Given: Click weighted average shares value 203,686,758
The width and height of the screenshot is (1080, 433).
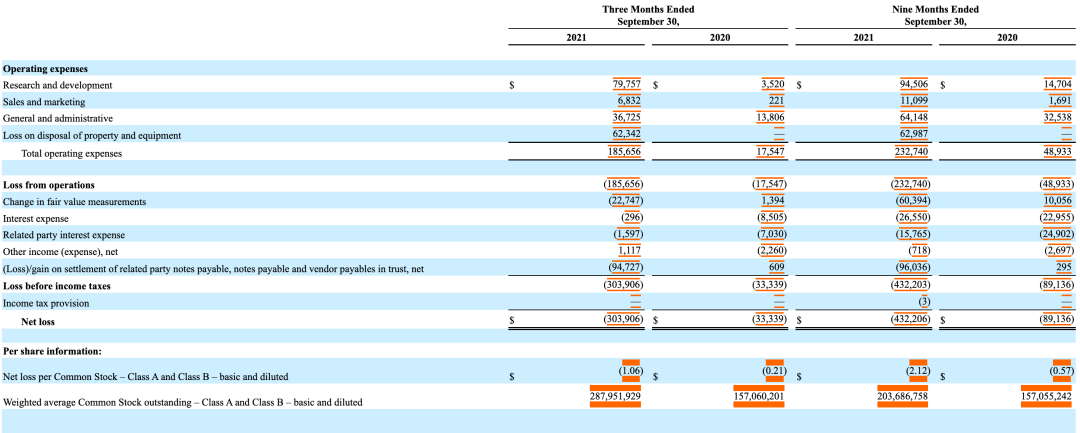Looking at the screenshot, I should (x=902, y=397).
